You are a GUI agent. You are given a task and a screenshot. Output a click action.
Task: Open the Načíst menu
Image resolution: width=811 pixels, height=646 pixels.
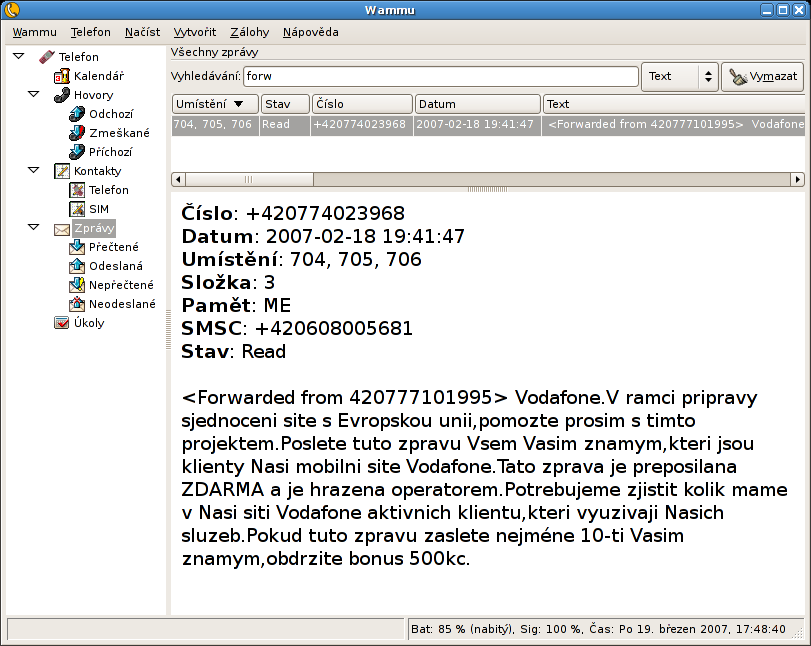tap(142, 32)
